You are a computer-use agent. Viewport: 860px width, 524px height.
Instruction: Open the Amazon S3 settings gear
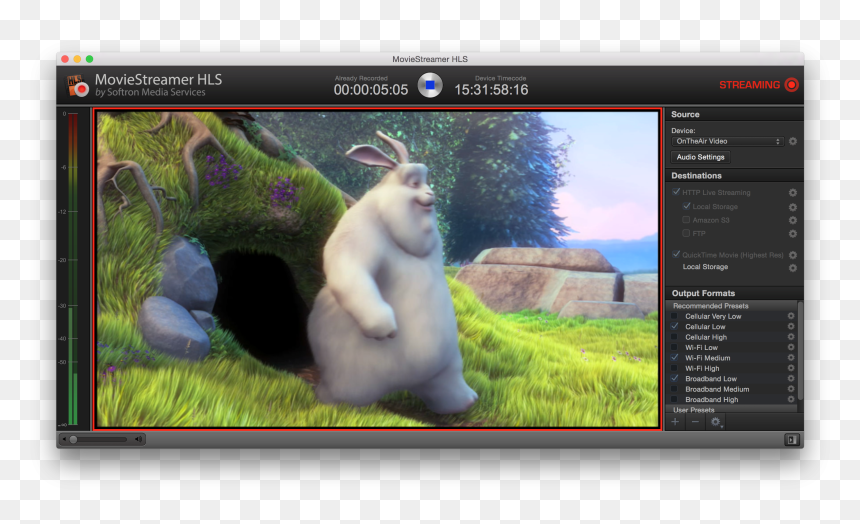coord(793,220)
